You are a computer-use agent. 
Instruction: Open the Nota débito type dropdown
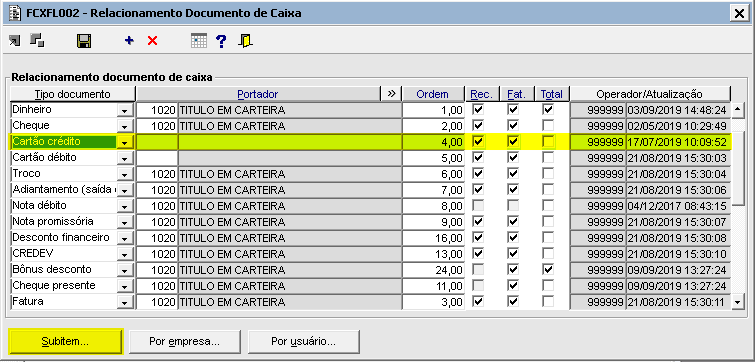125,207
